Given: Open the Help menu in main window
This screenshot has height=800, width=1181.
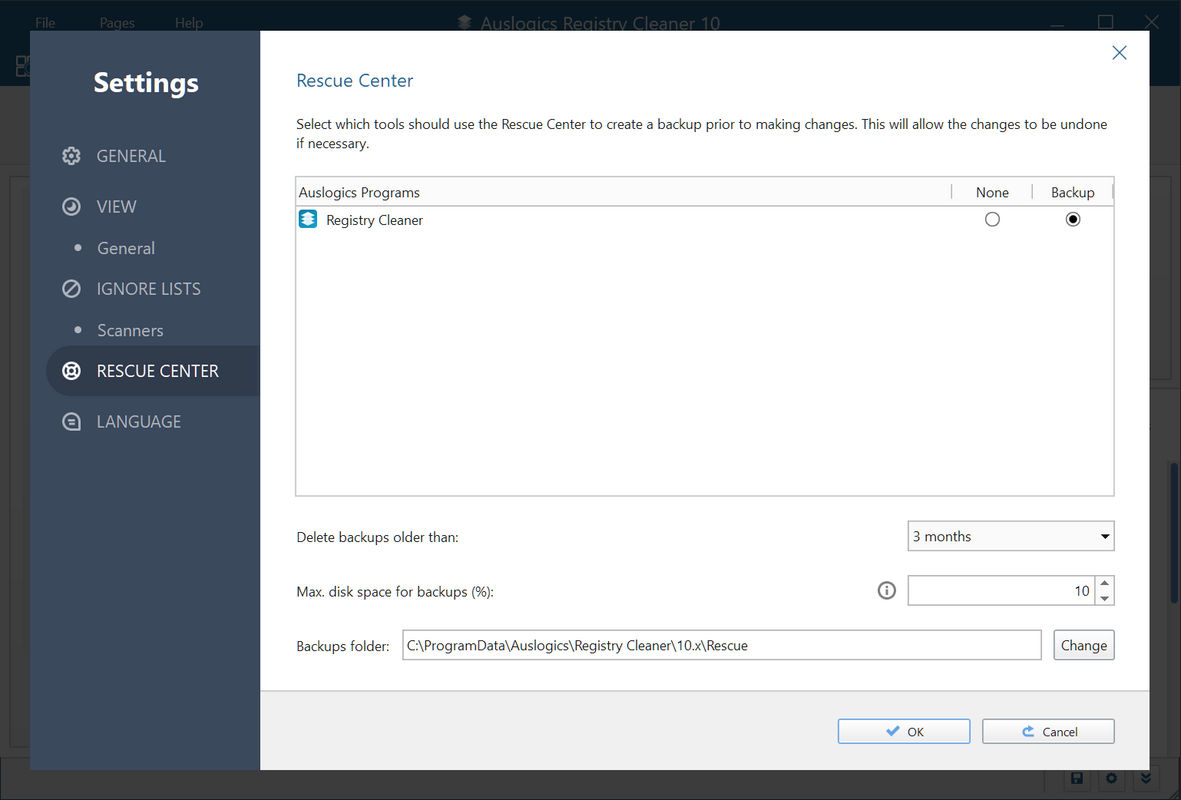Looking at the screenshot, I should (188, 23).
